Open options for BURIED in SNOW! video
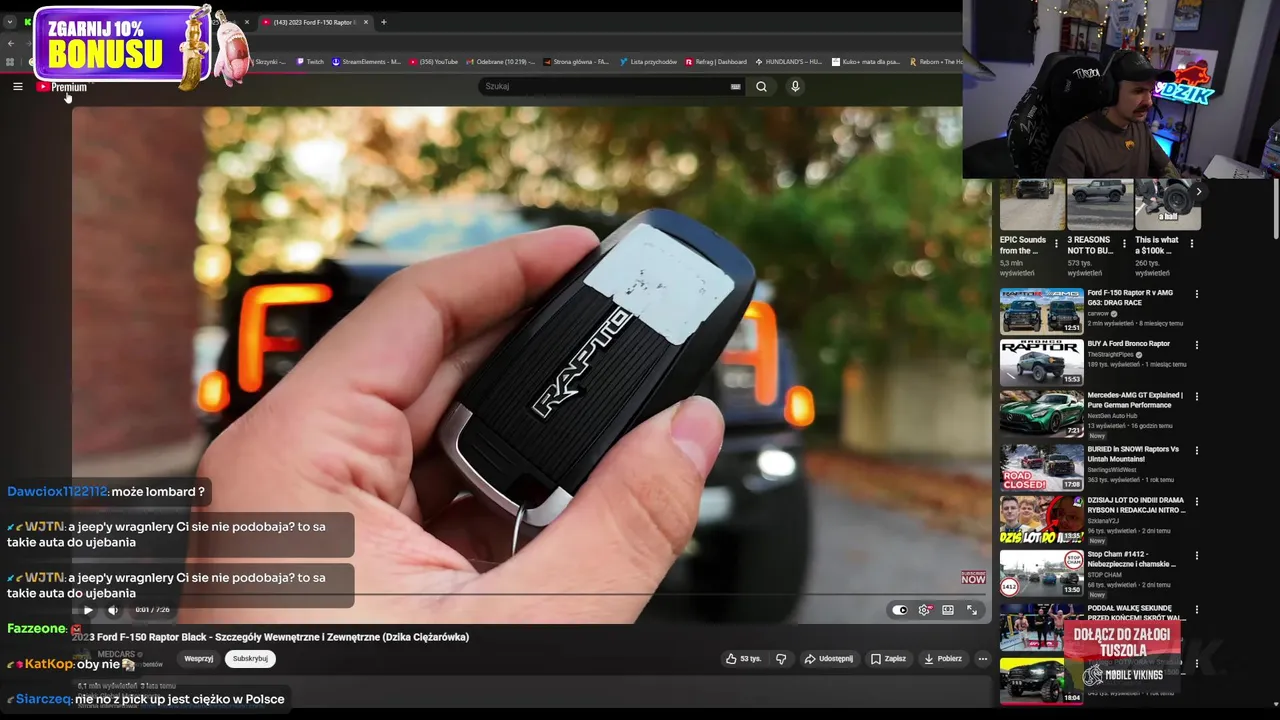Screen dimensions: 1280x720 pyautogui.click(x=1197, y=450)
